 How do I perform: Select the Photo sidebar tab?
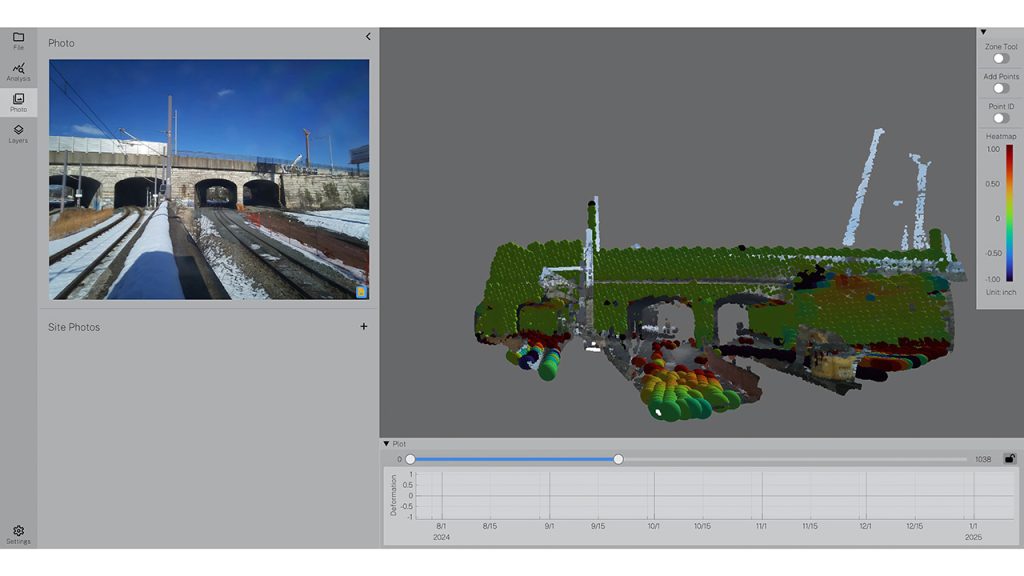[18, 102]
